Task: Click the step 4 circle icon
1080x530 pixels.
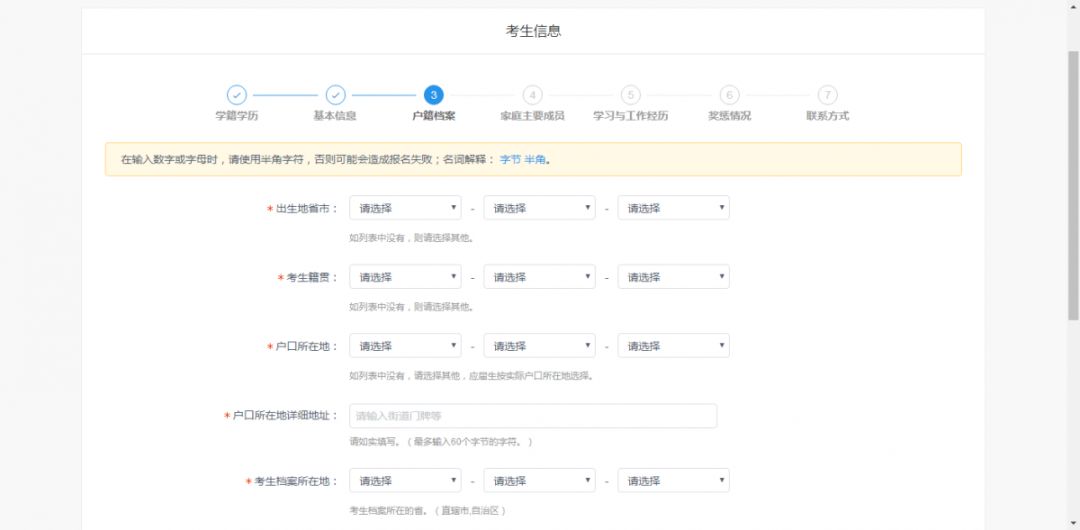Action: pyautogui.click(x=532, y=95)
